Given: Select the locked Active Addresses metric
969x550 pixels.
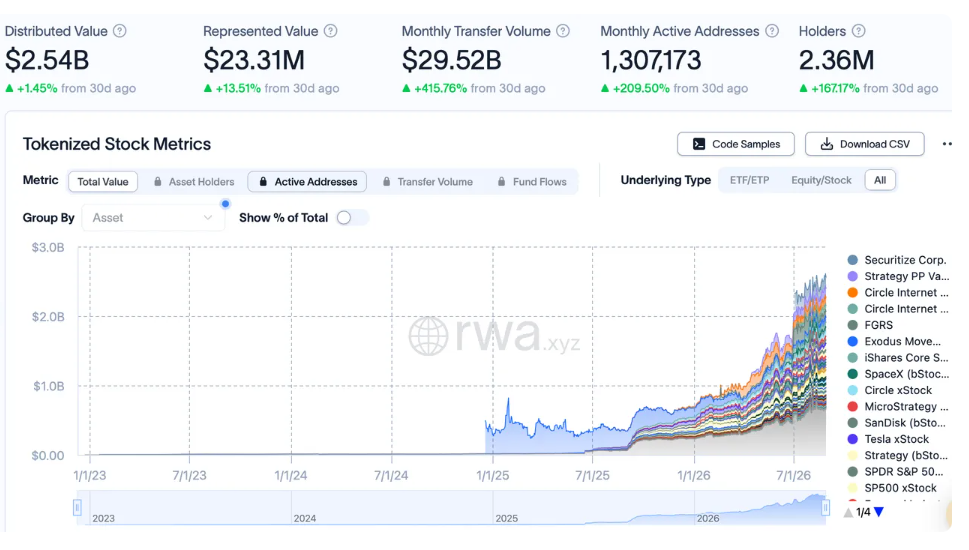Looking at the screenshot, I should tap(307, 182).
